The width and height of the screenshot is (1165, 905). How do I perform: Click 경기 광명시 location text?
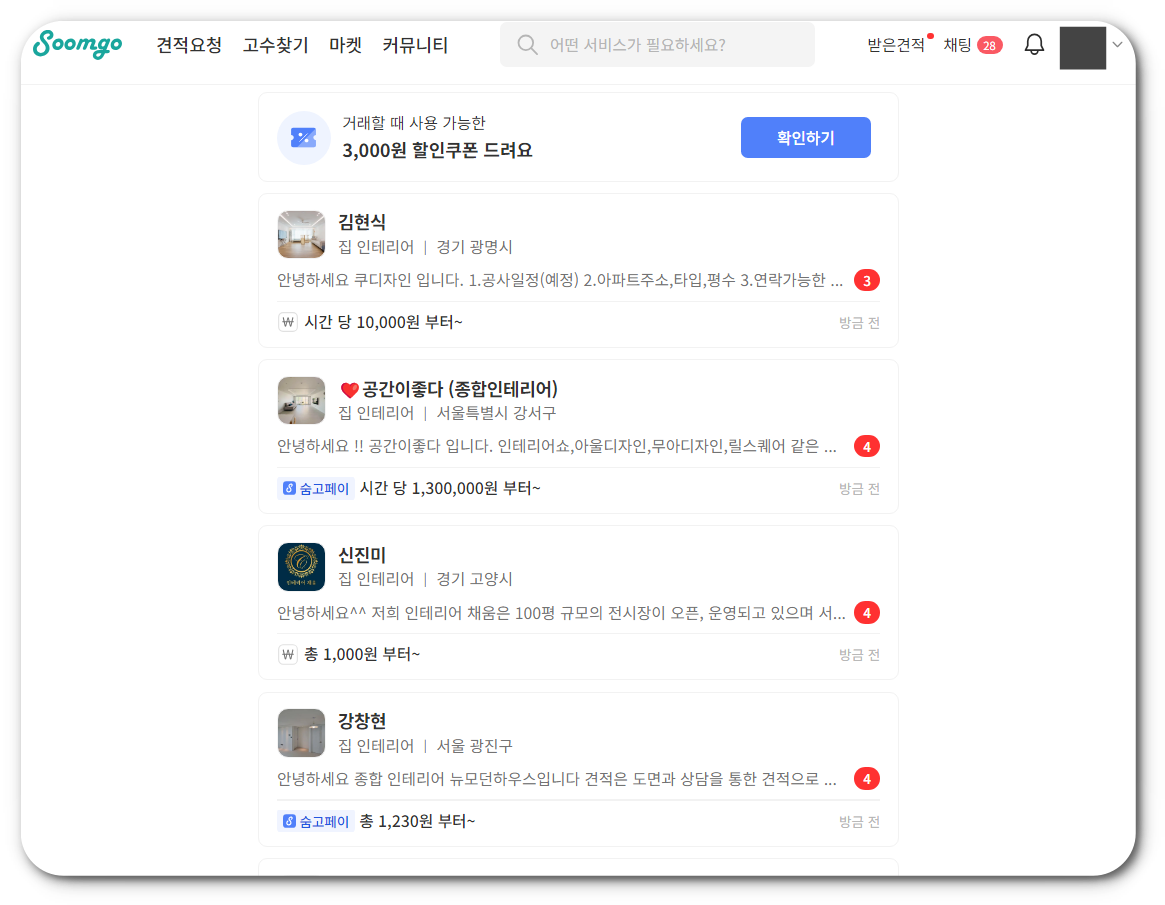tap(474, 247)
